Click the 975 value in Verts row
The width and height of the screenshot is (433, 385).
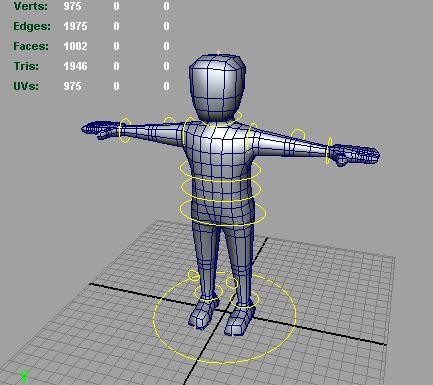72,6
